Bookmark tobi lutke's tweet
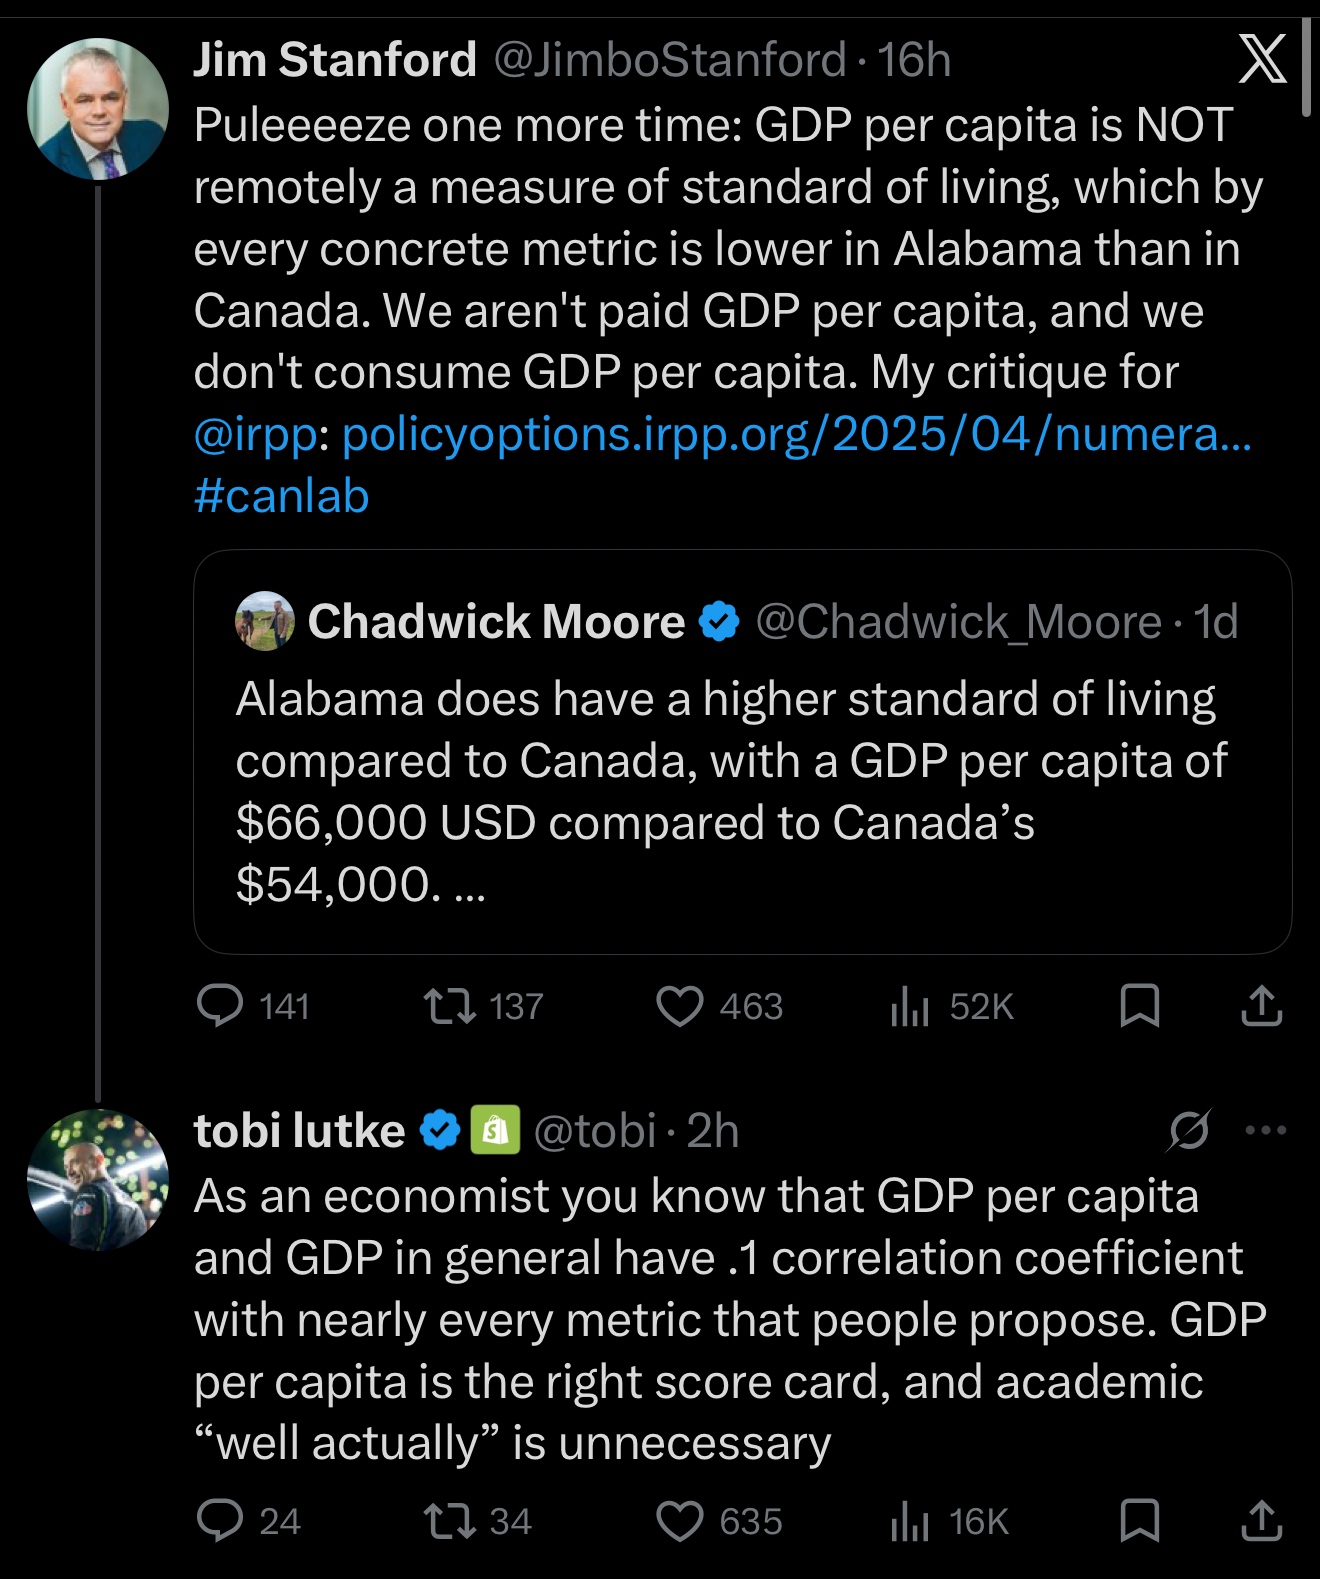The image size is (1320, 1579). (1140, 1521)
